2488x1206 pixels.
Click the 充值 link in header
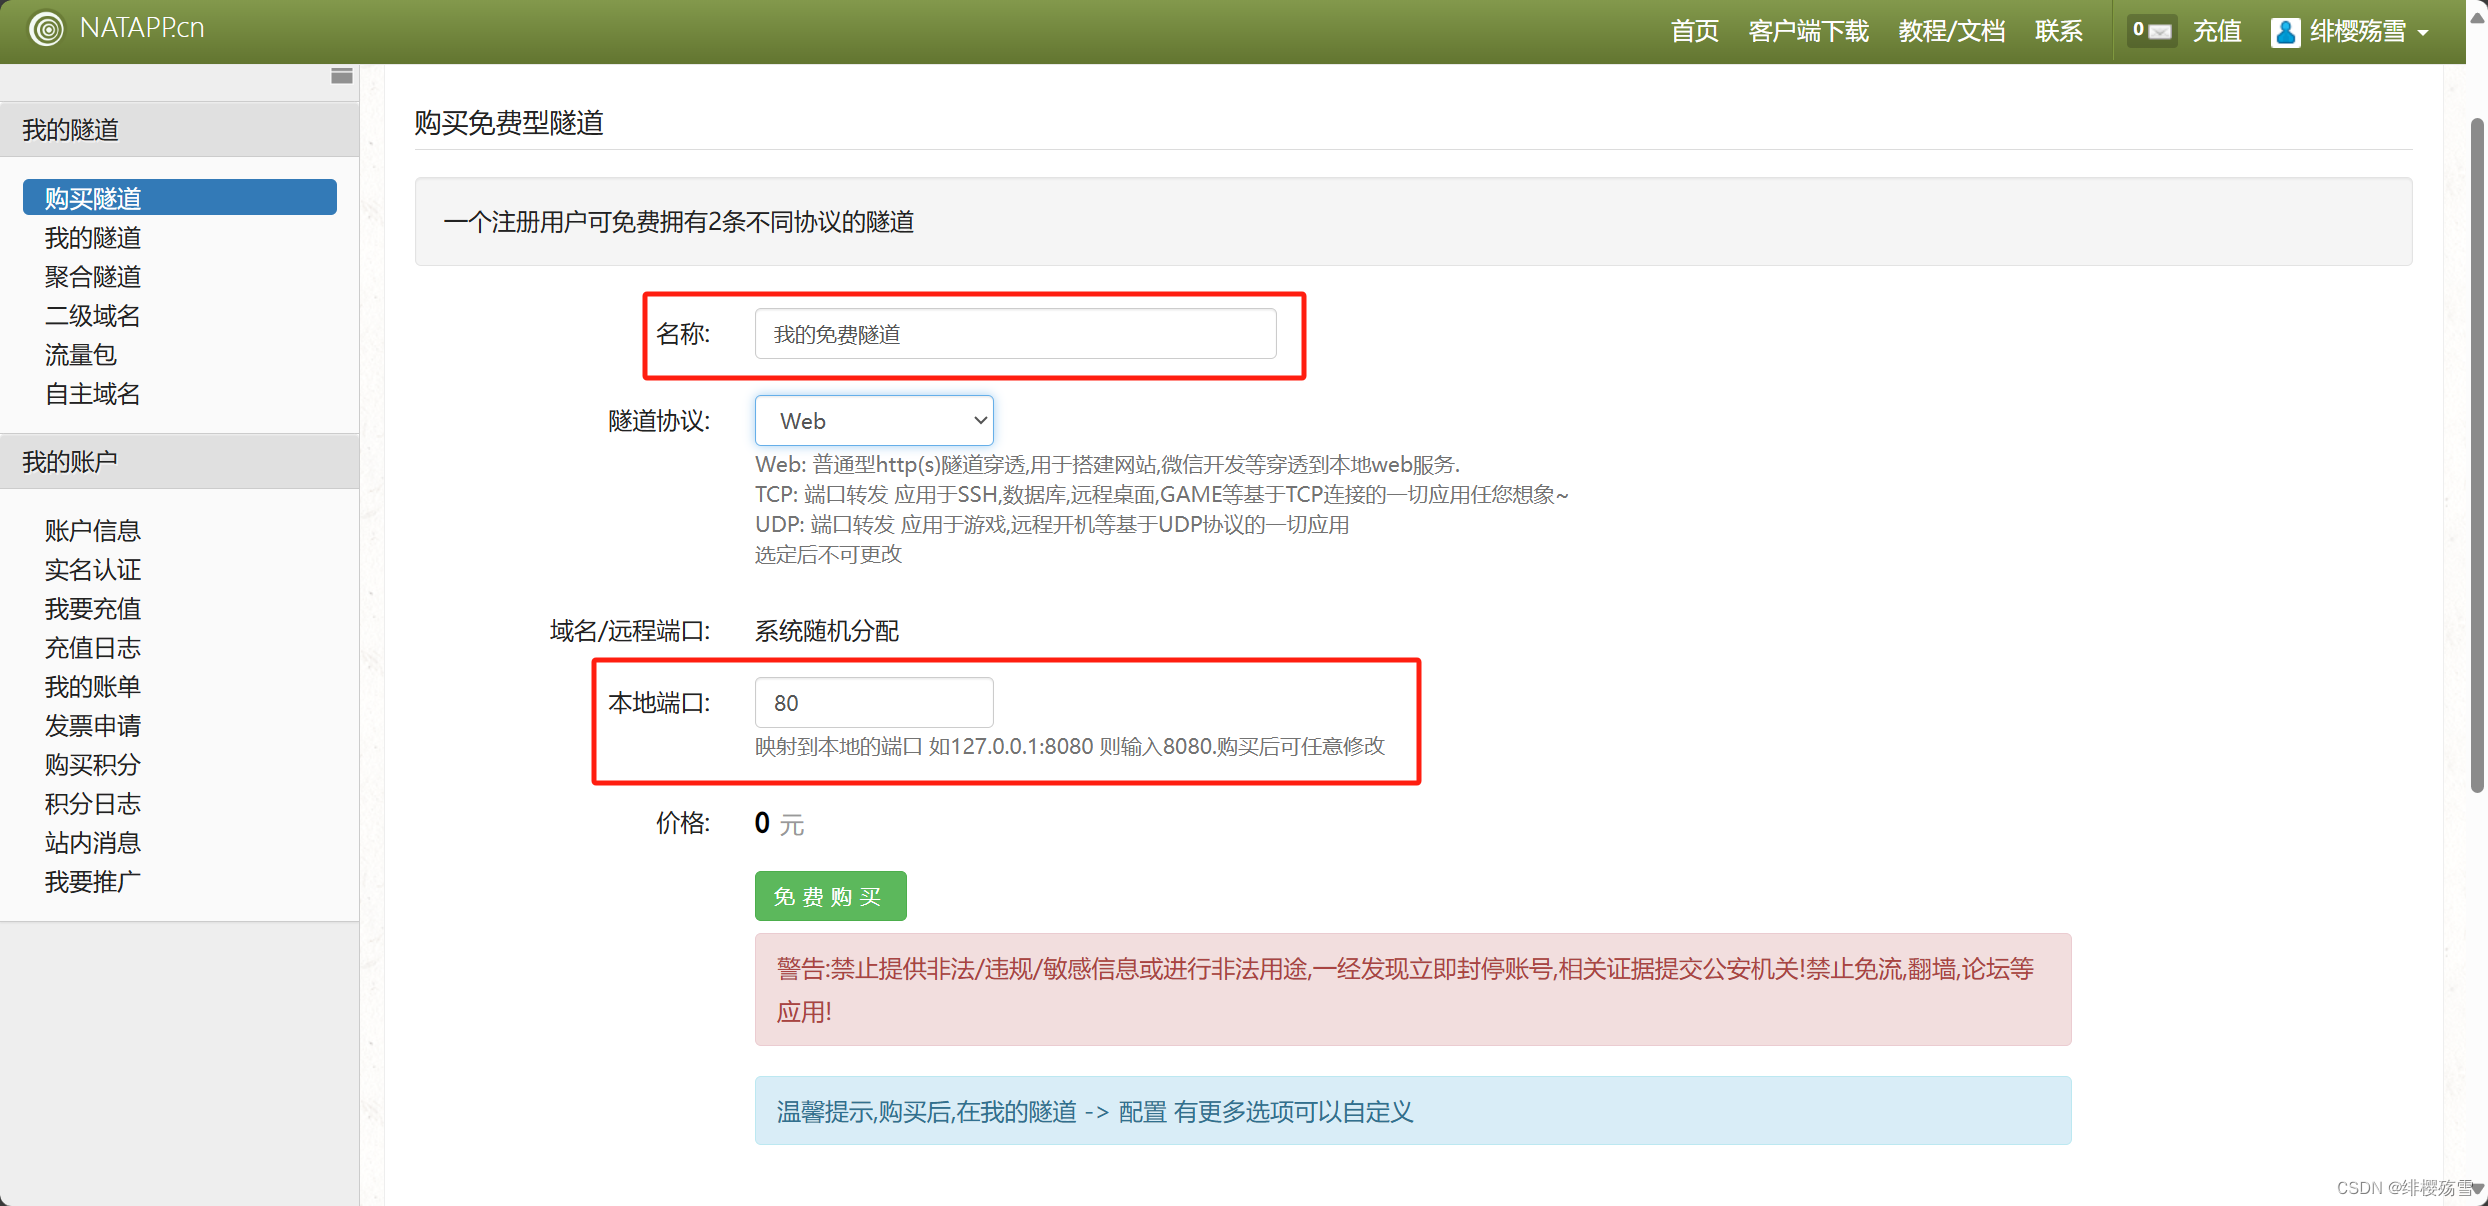pyautogui.click(x=2216, y=31)
